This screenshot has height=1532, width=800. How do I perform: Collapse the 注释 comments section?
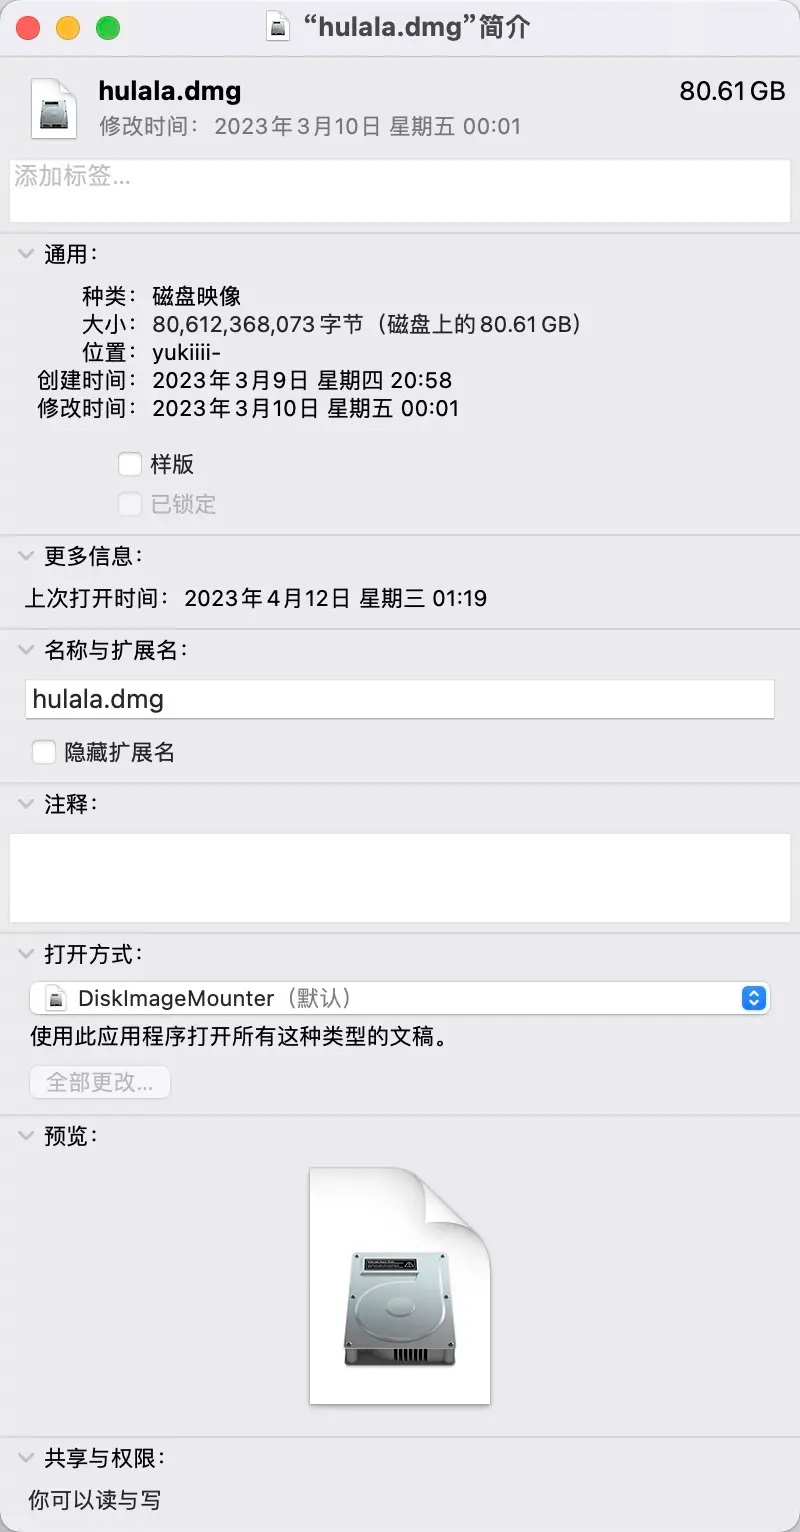pyautogui.click(x=25, y=804)
